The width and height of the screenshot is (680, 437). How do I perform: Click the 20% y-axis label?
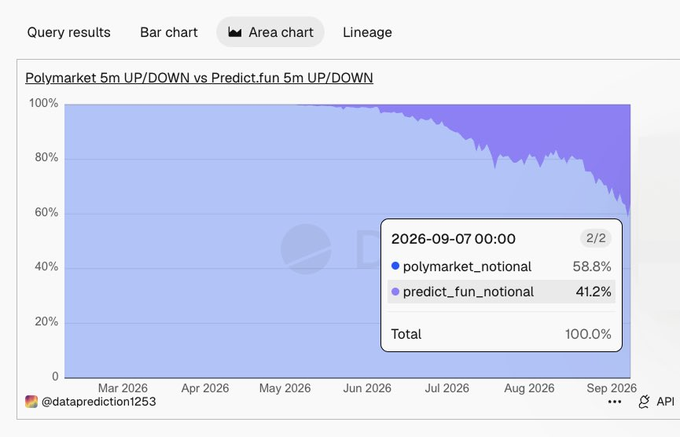pos(46,322)
